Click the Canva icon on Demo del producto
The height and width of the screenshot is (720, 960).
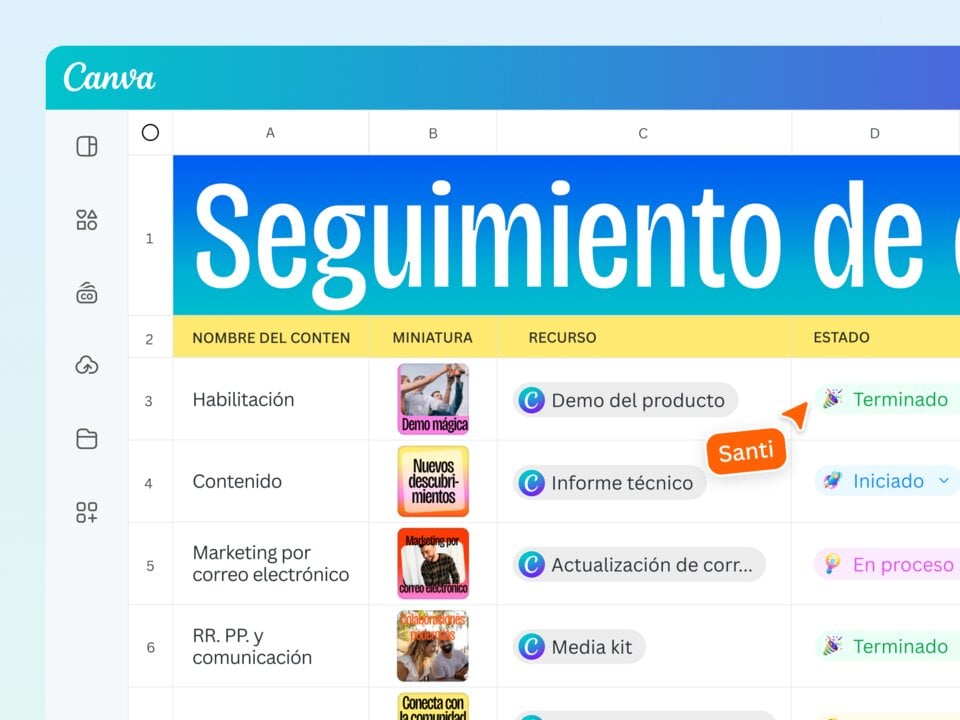pyautogui.click(x=531, y=400)
